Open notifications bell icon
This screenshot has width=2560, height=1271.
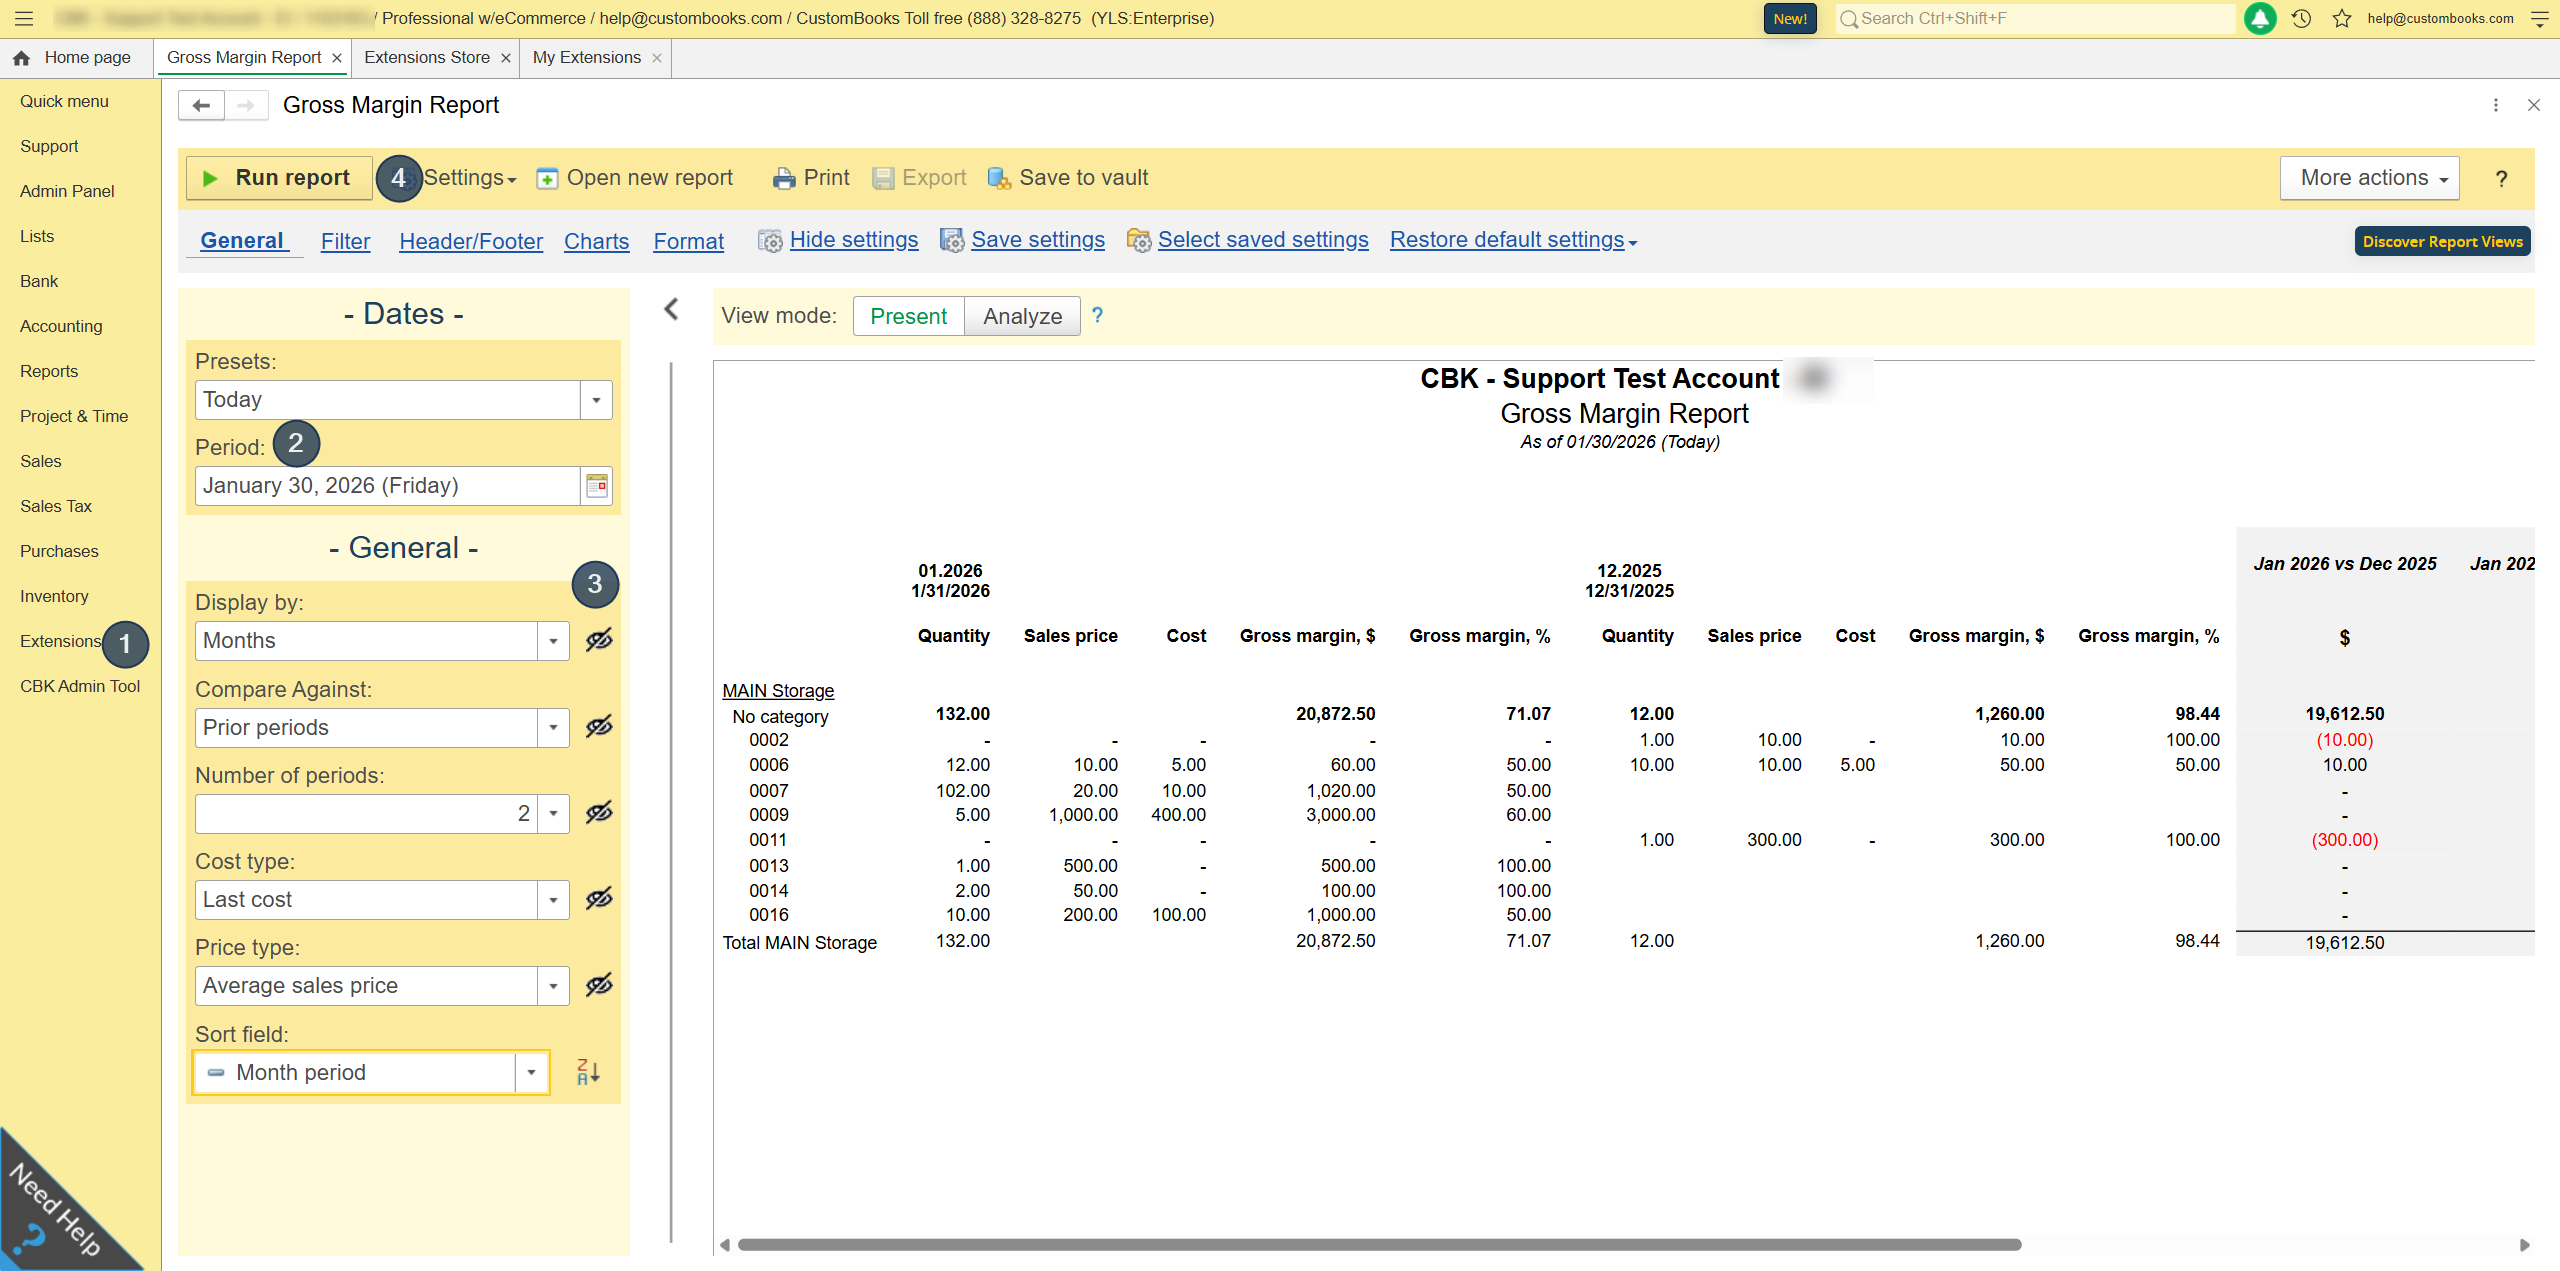coord(2260,18)
